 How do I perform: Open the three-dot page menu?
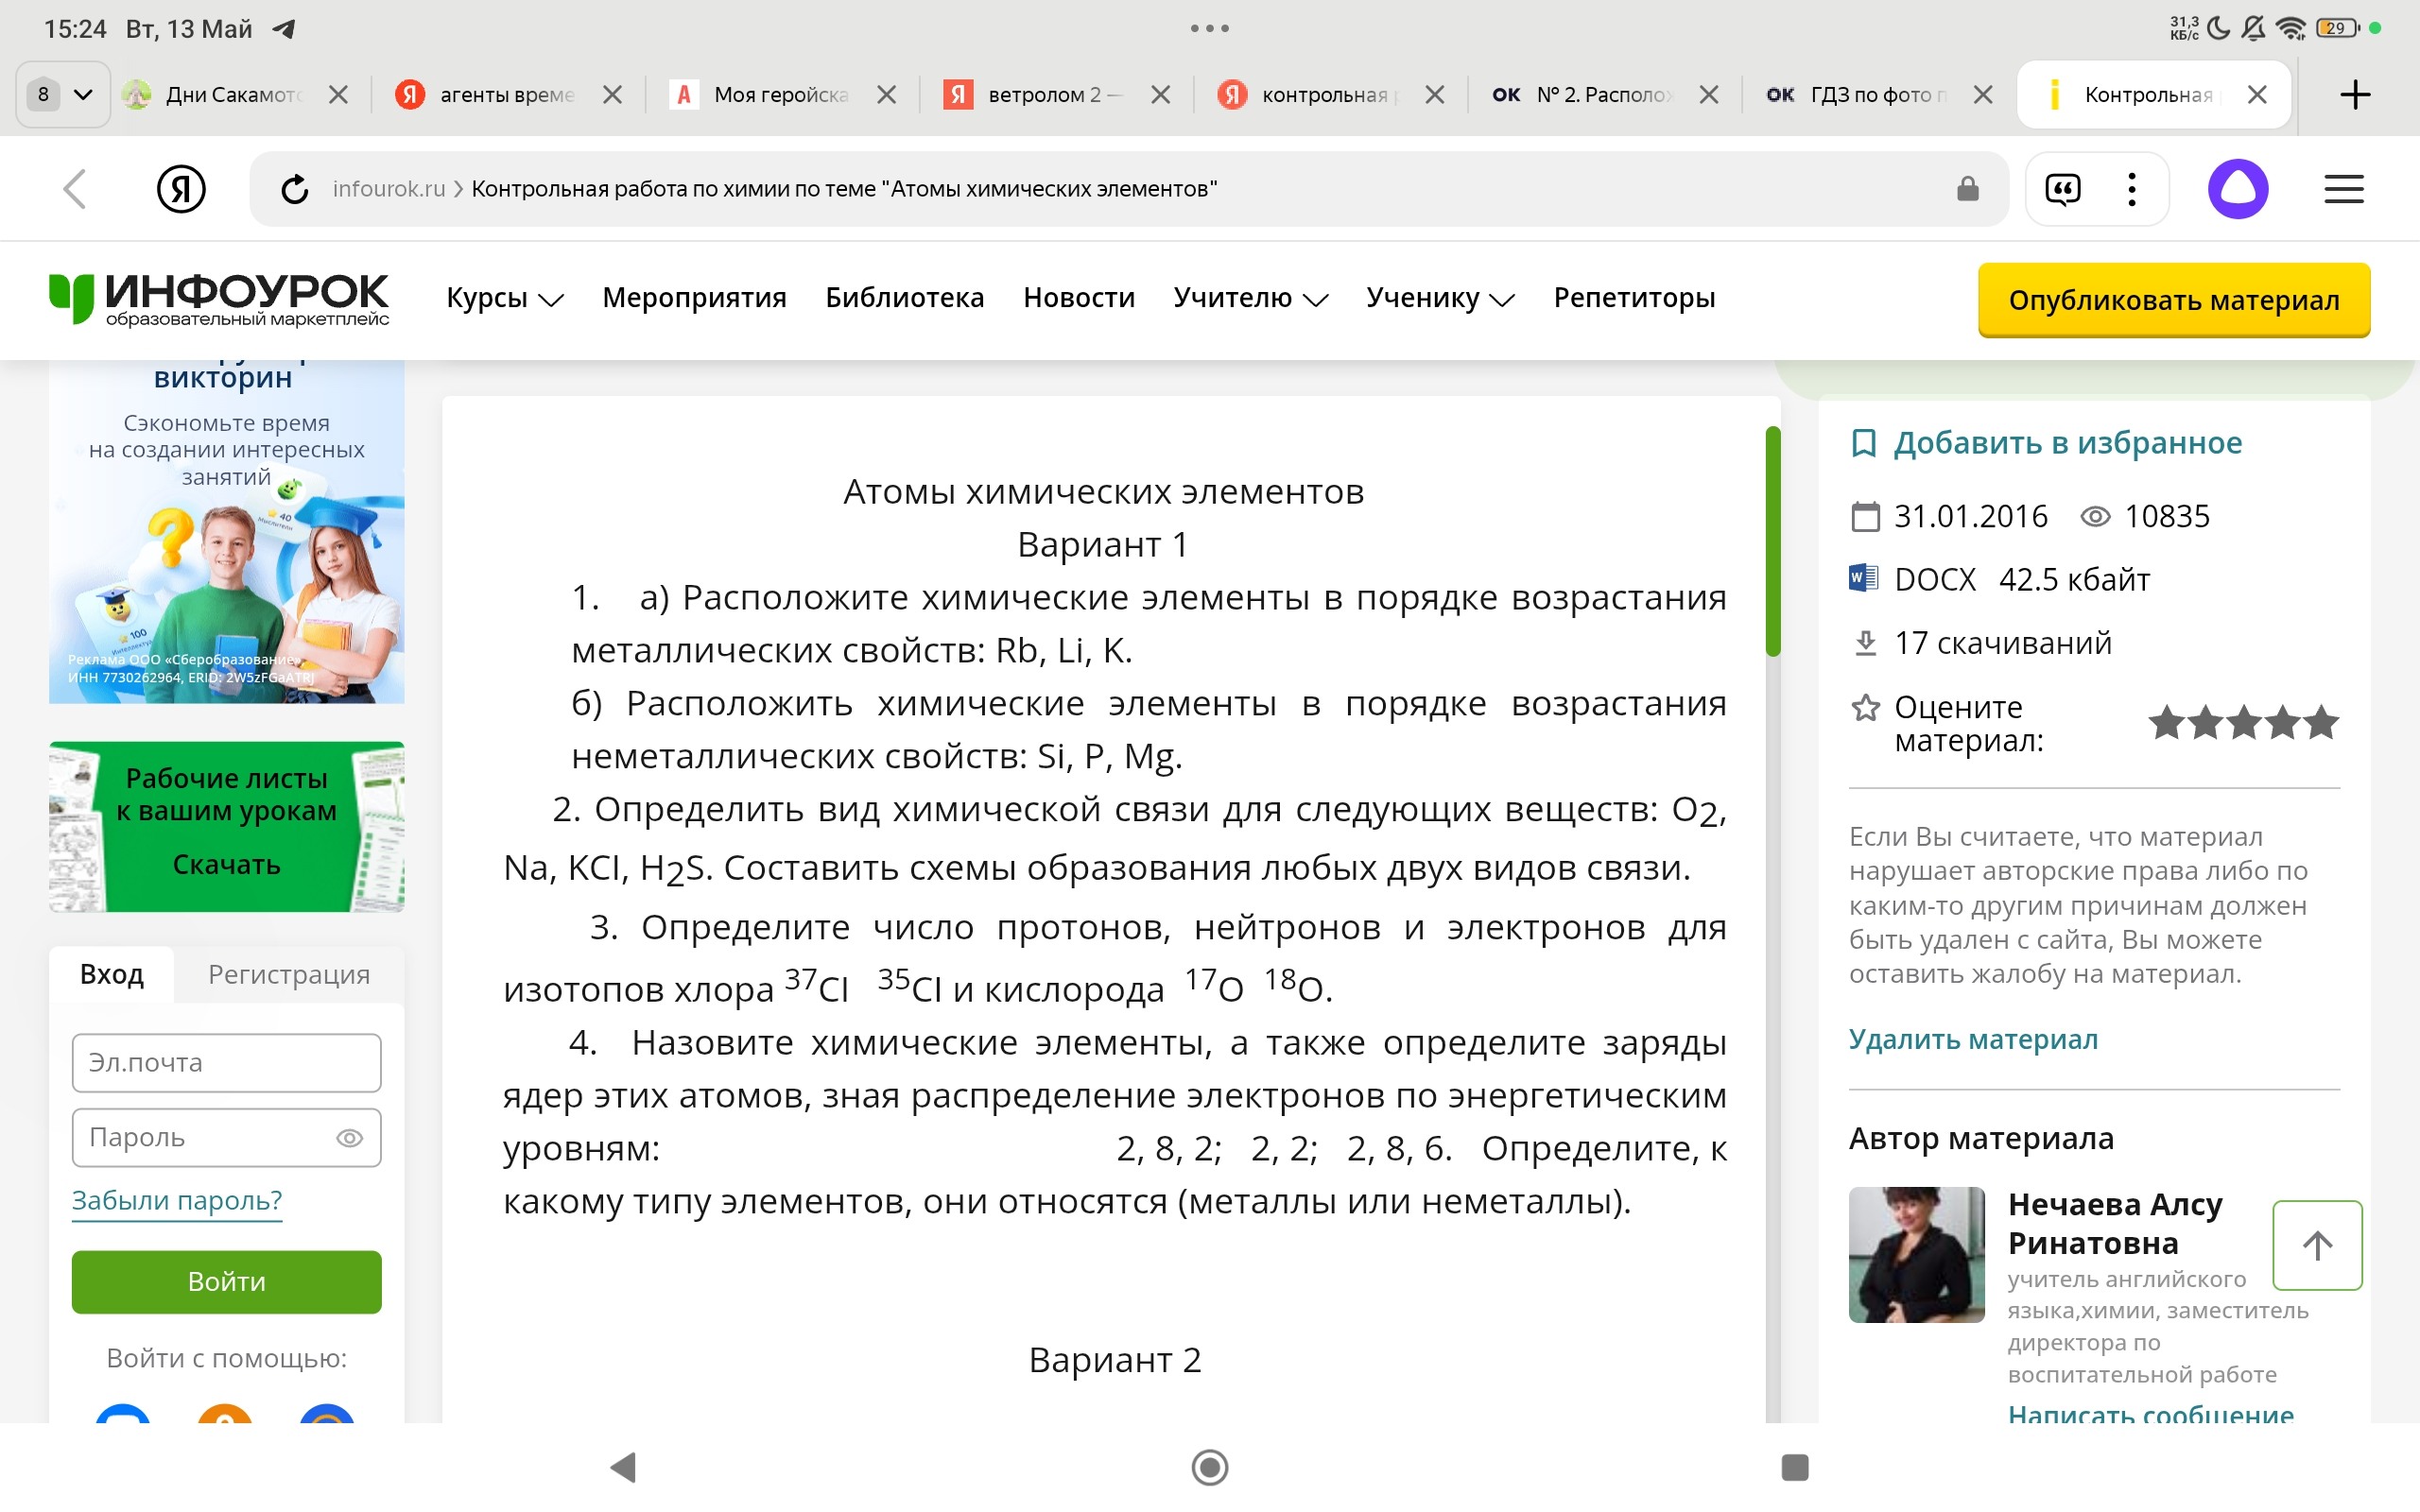point(2132,189)
